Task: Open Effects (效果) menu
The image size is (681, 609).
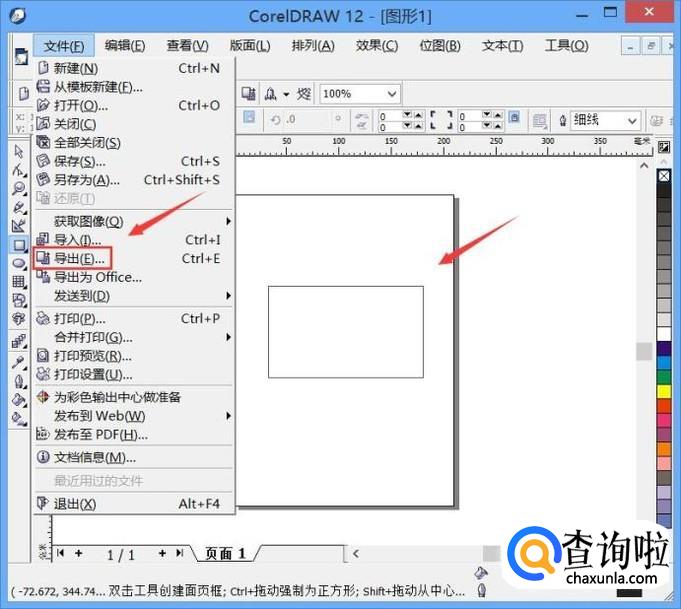Action: coord(377,45)
